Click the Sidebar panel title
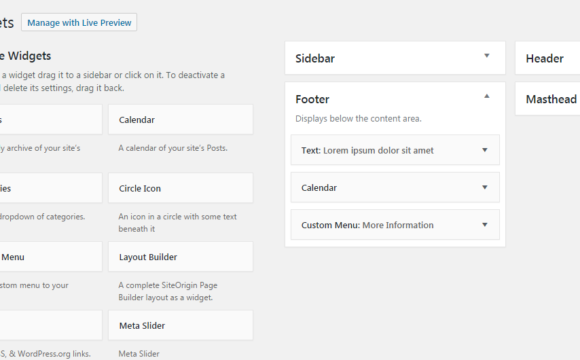Image resolution: width=580 pixels, height=360 pixels. (x=315, y=58)
